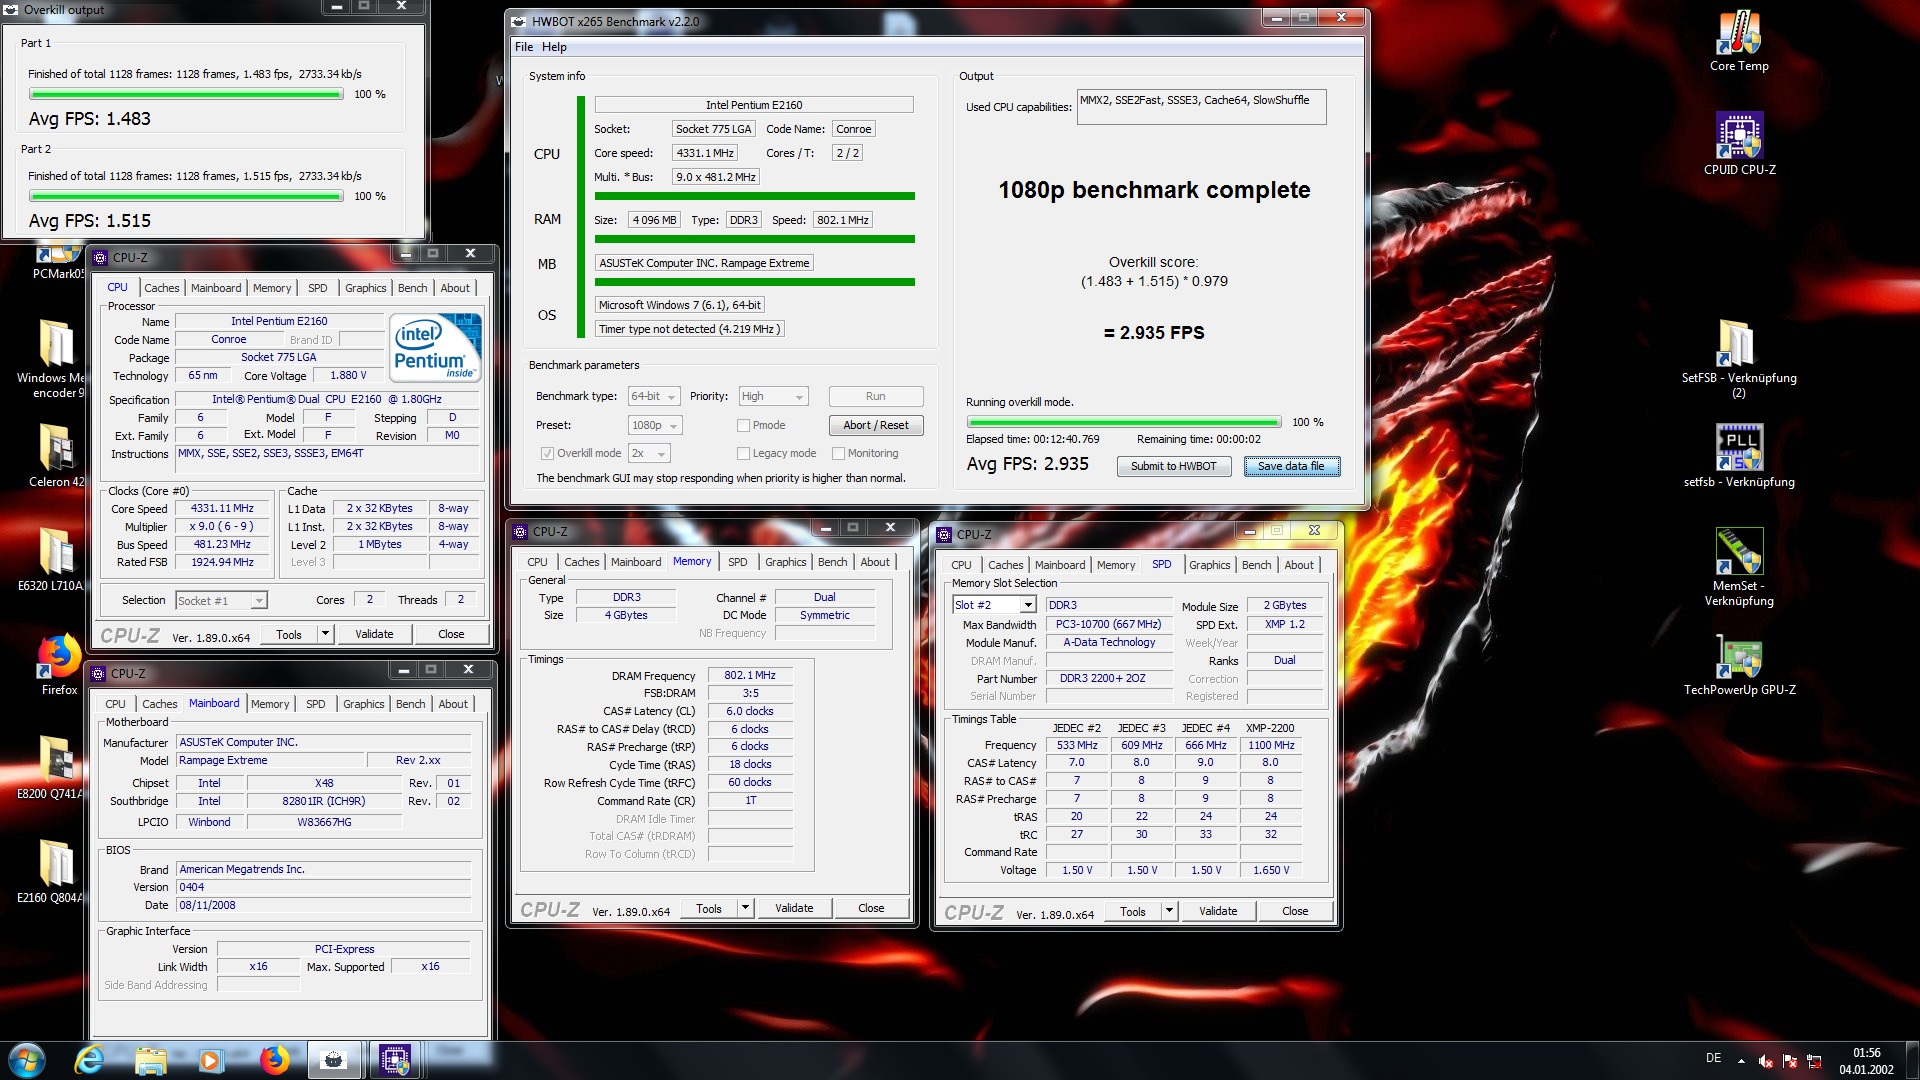The height and width of the screenshot is (1080, 1920).
Task: Switch to Graphics tab in CPU-Z SPD window
Action: (1209, 565)
